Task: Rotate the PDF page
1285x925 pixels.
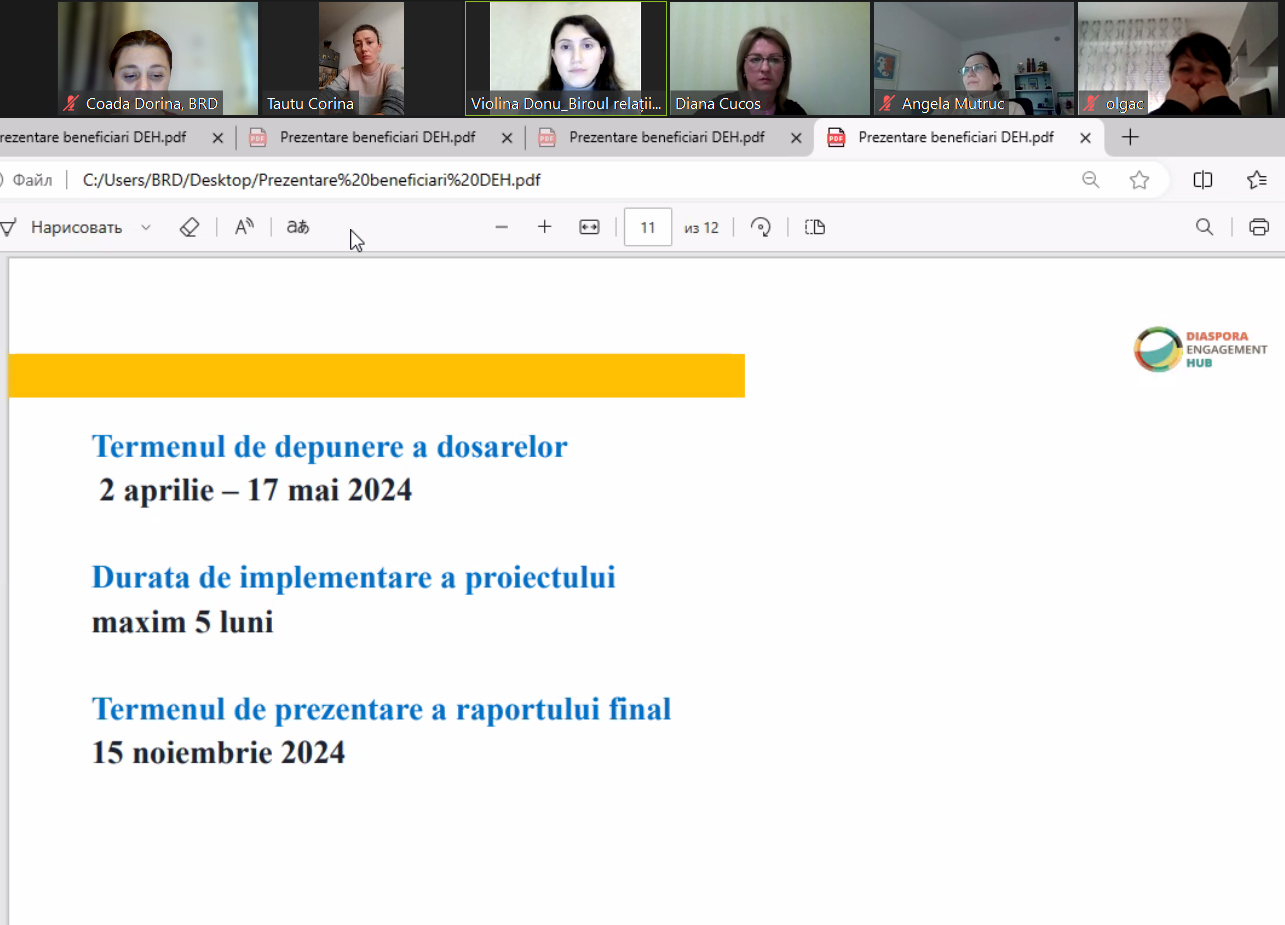Action: (761, 228)
